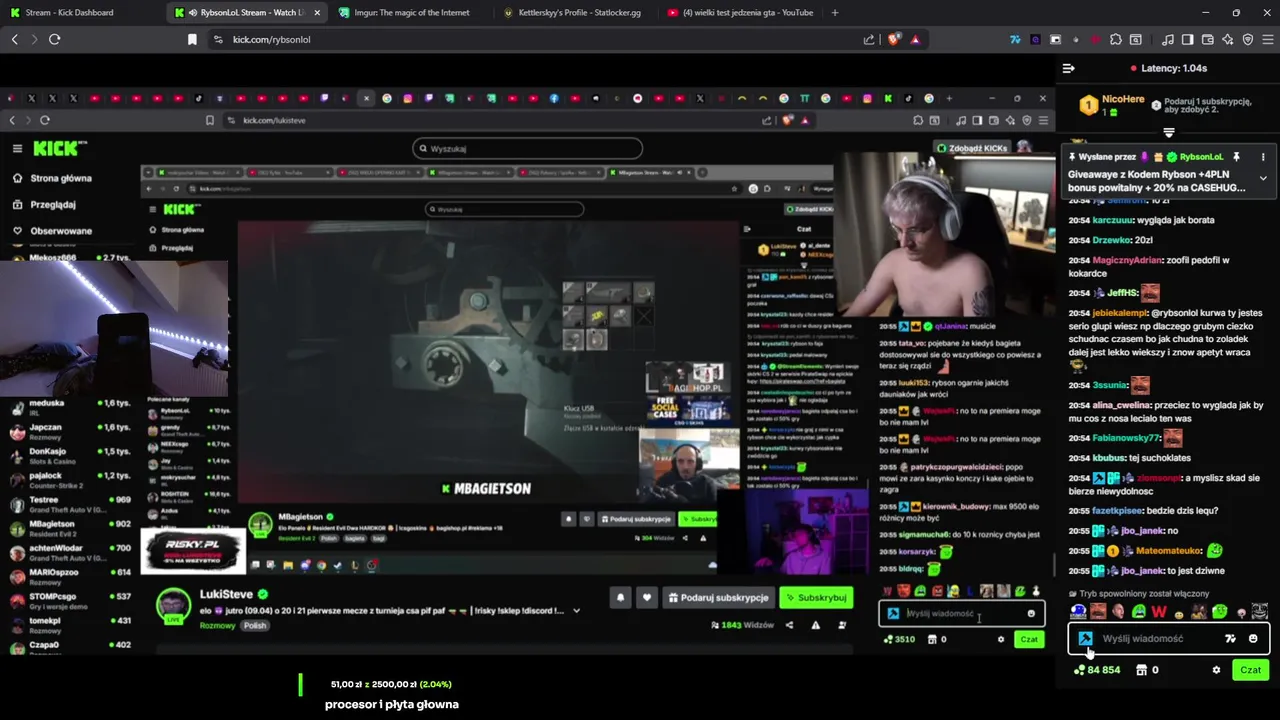Open Leo AI sparkle icon

point(1228,39)
